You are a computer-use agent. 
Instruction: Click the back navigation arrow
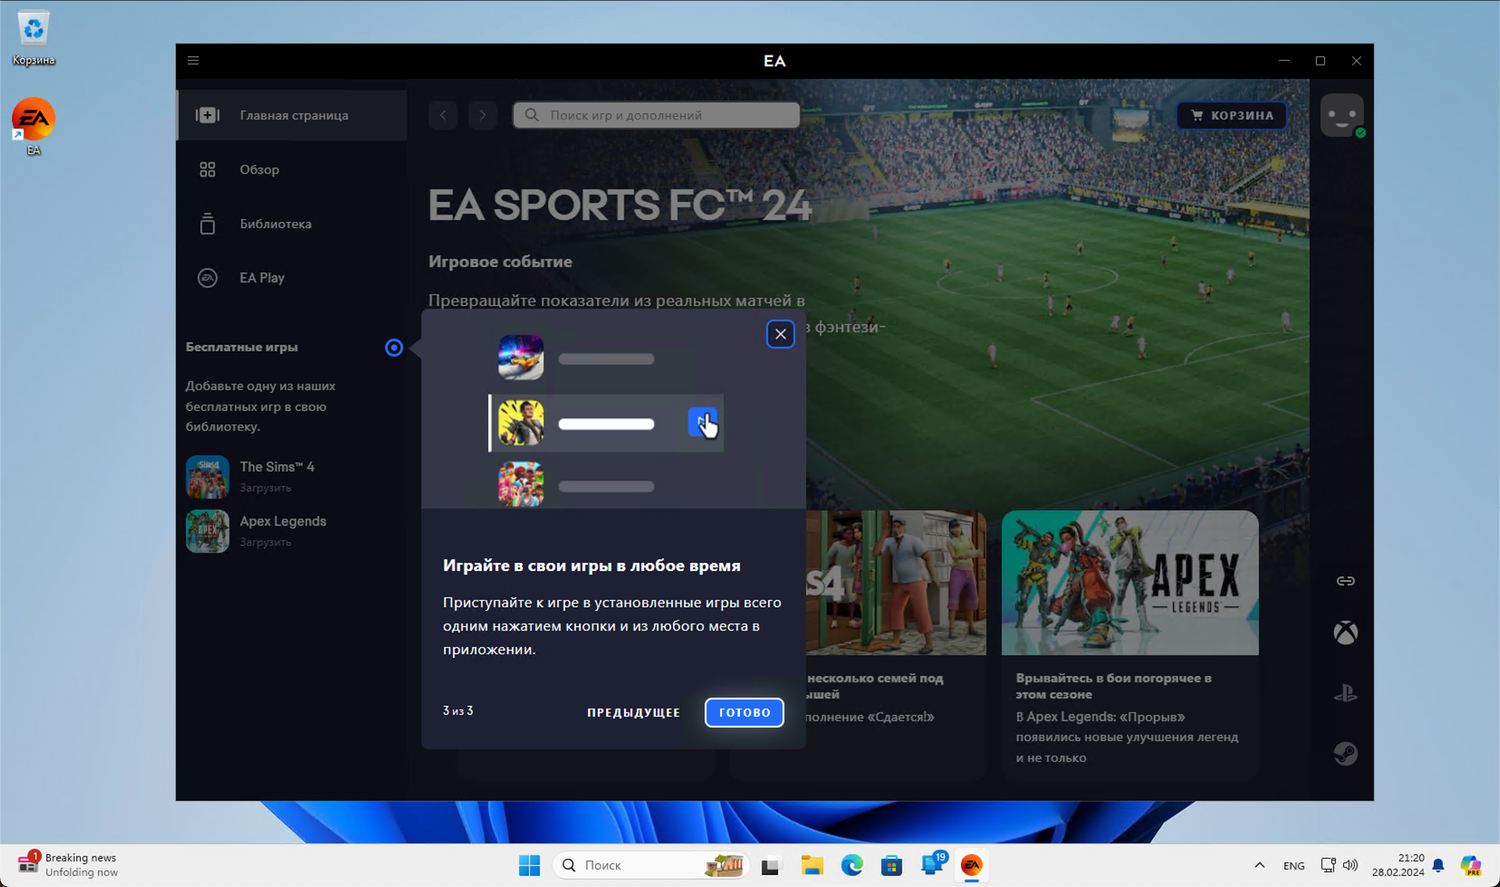pos(443,115)
